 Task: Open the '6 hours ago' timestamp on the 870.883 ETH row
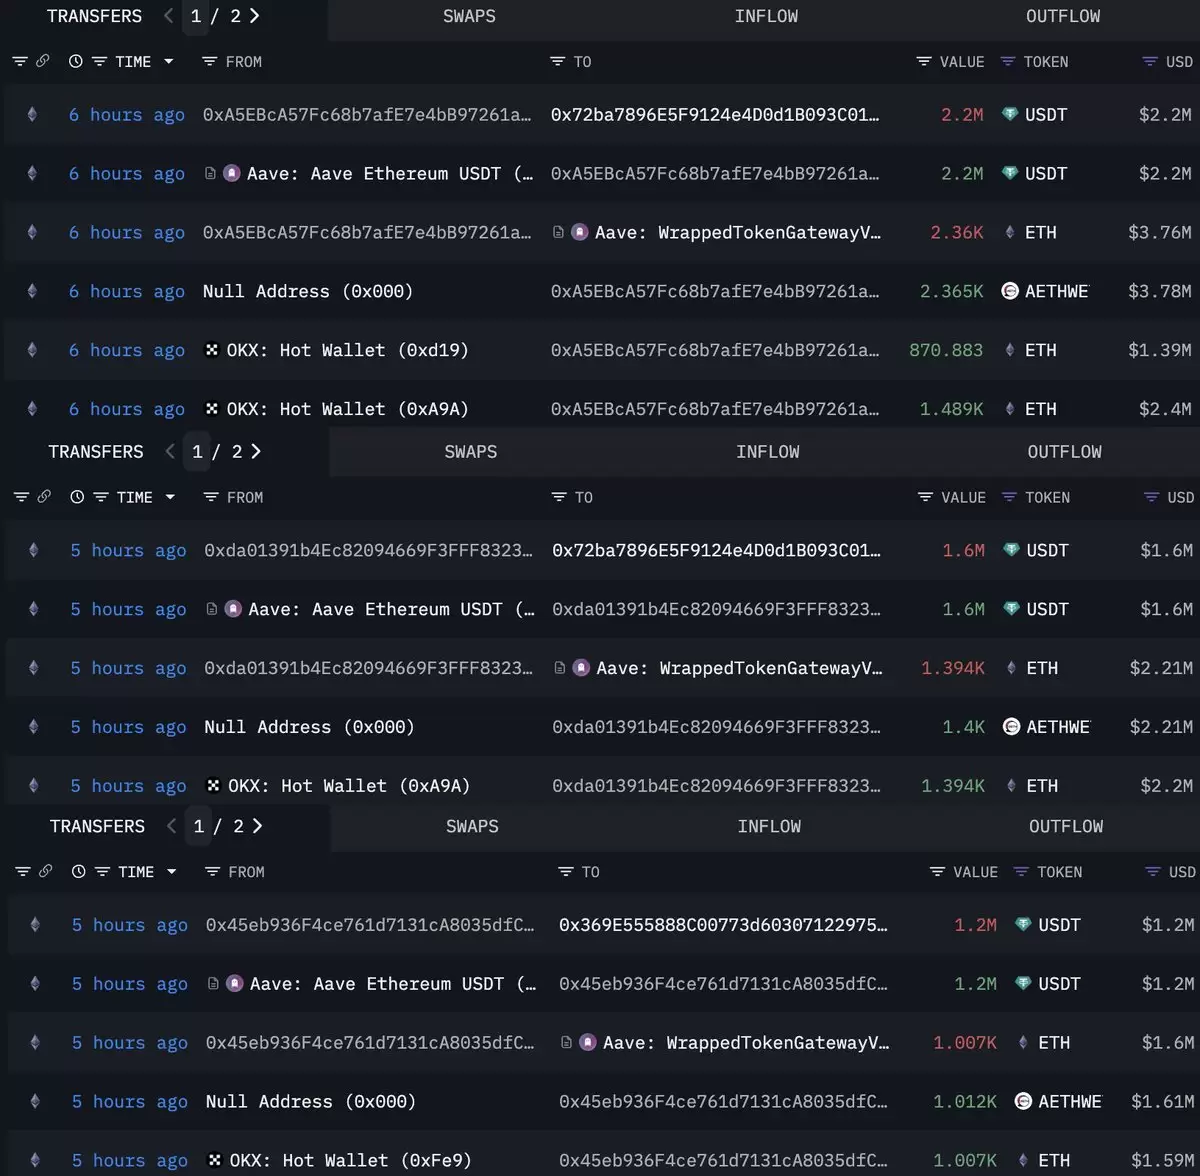[127, 350]
